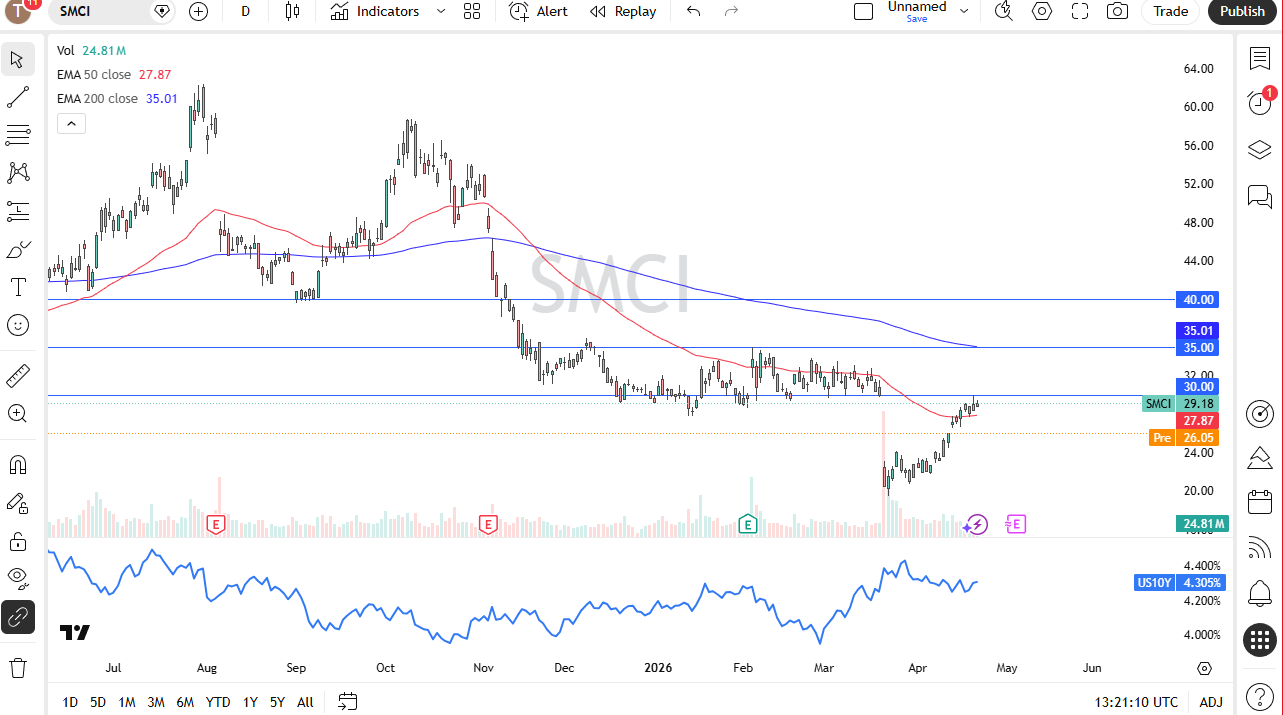Open chart settings hexagon icon

(1042, 11)
